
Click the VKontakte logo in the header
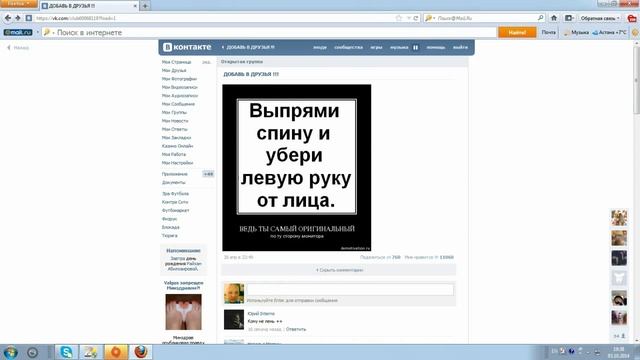(187, 47)
